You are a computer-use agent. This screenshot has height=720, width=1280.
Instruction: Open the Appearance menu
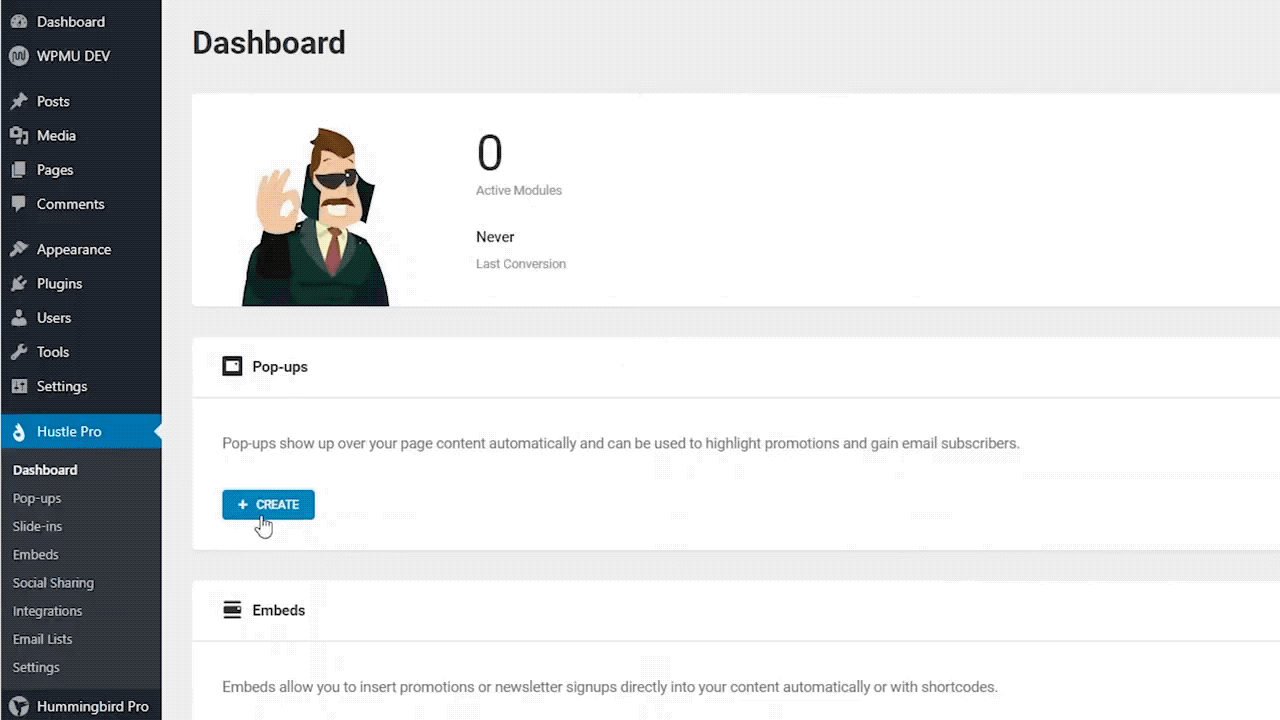[x=80, y=249]
